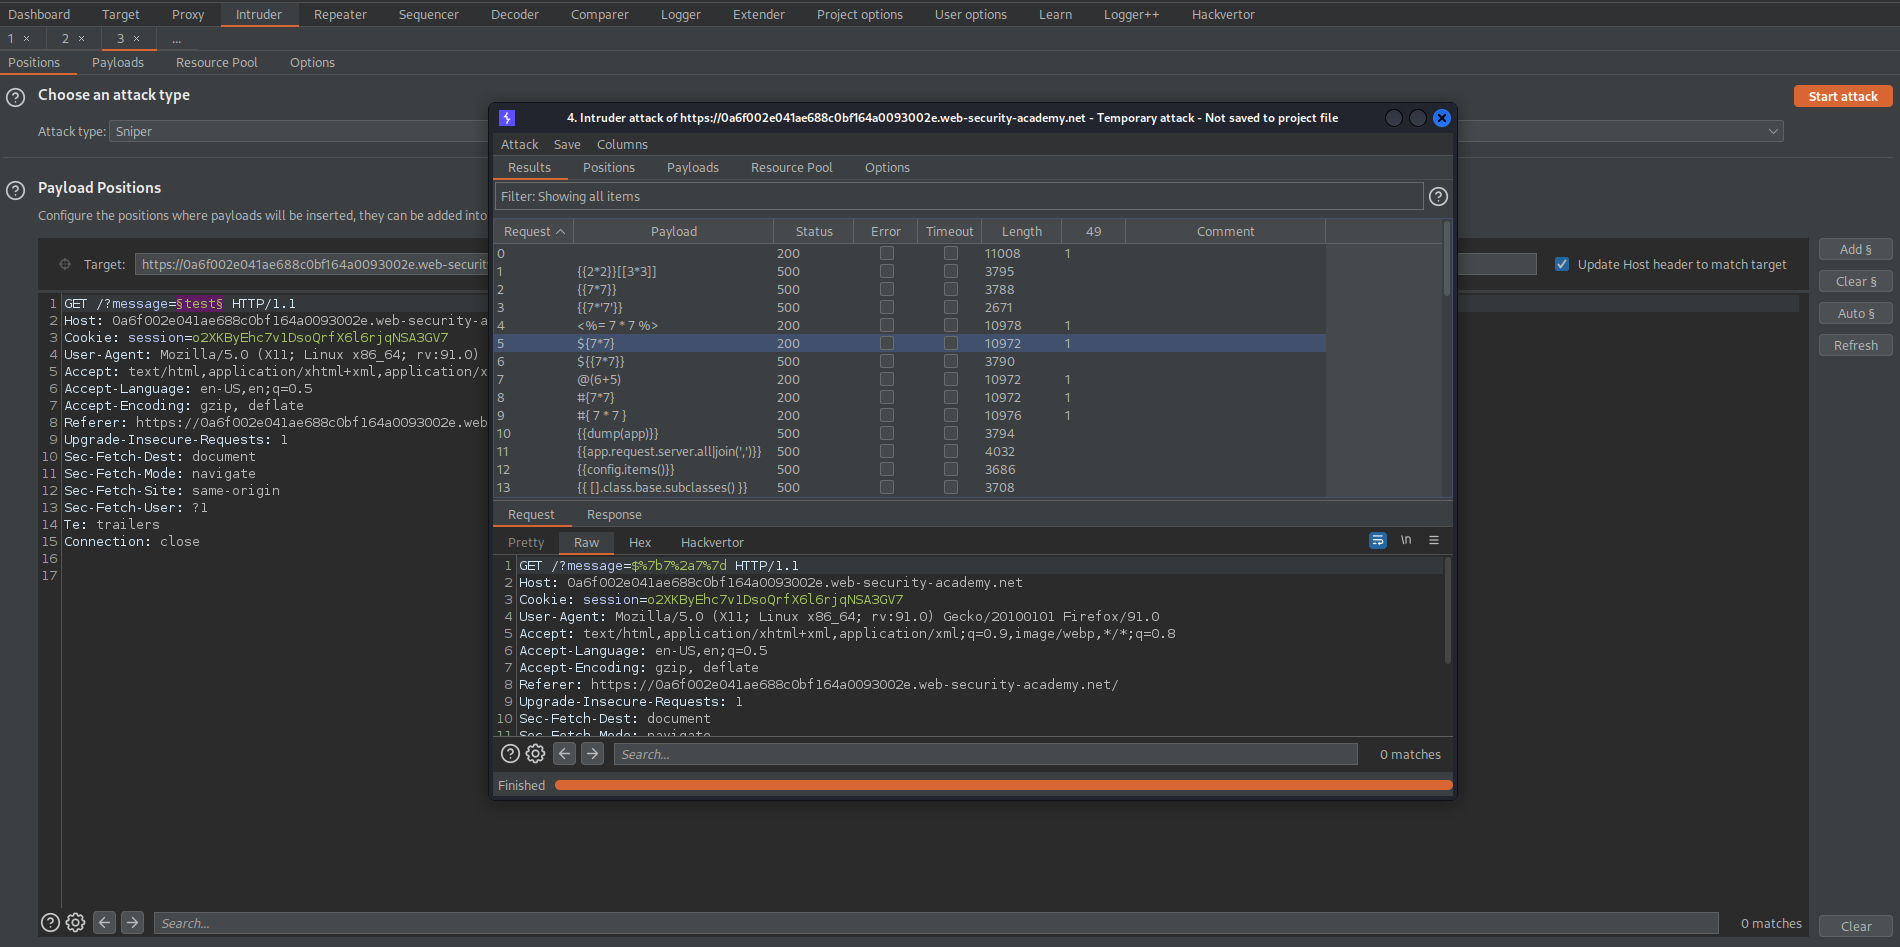Open search settings gear in main editor
The height and width of the screenshot is (947, 1900).
[x=76, y=923]
